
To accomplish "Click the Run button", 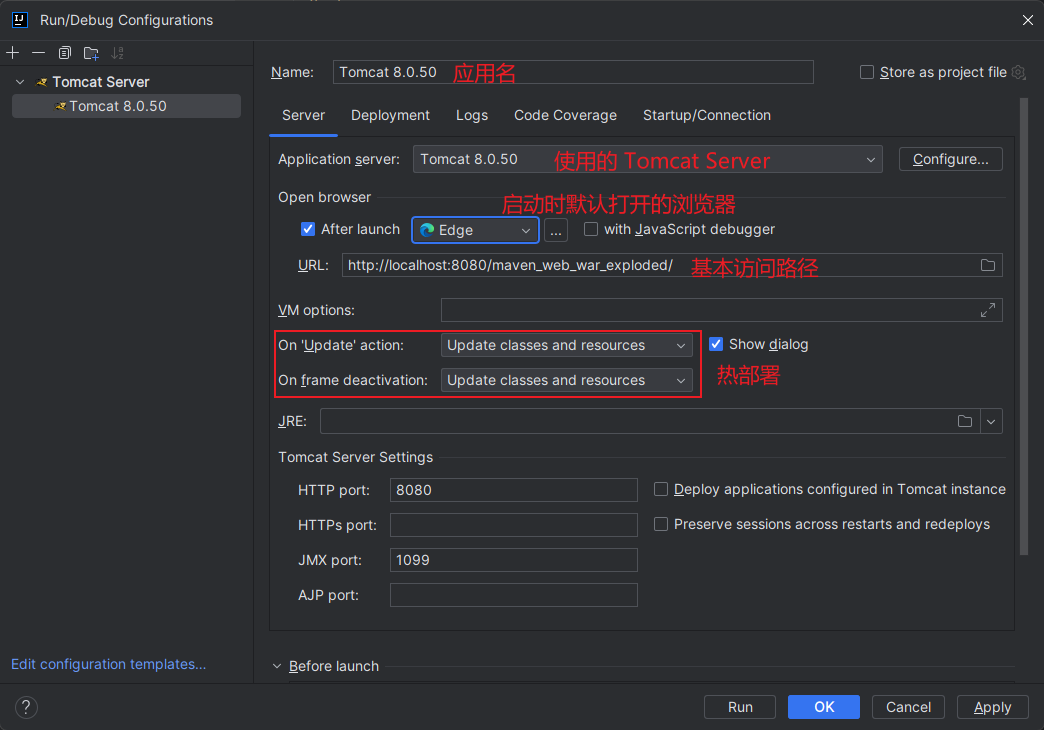I will click(x=740, y=707).
